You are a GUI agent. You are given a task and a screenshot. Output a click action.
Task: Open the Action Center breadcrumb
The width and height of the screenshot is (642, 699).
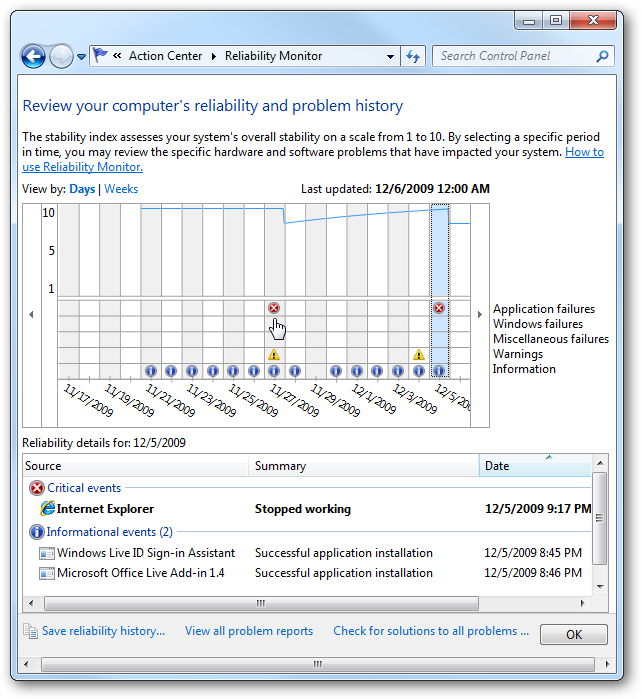click(165, 56)
